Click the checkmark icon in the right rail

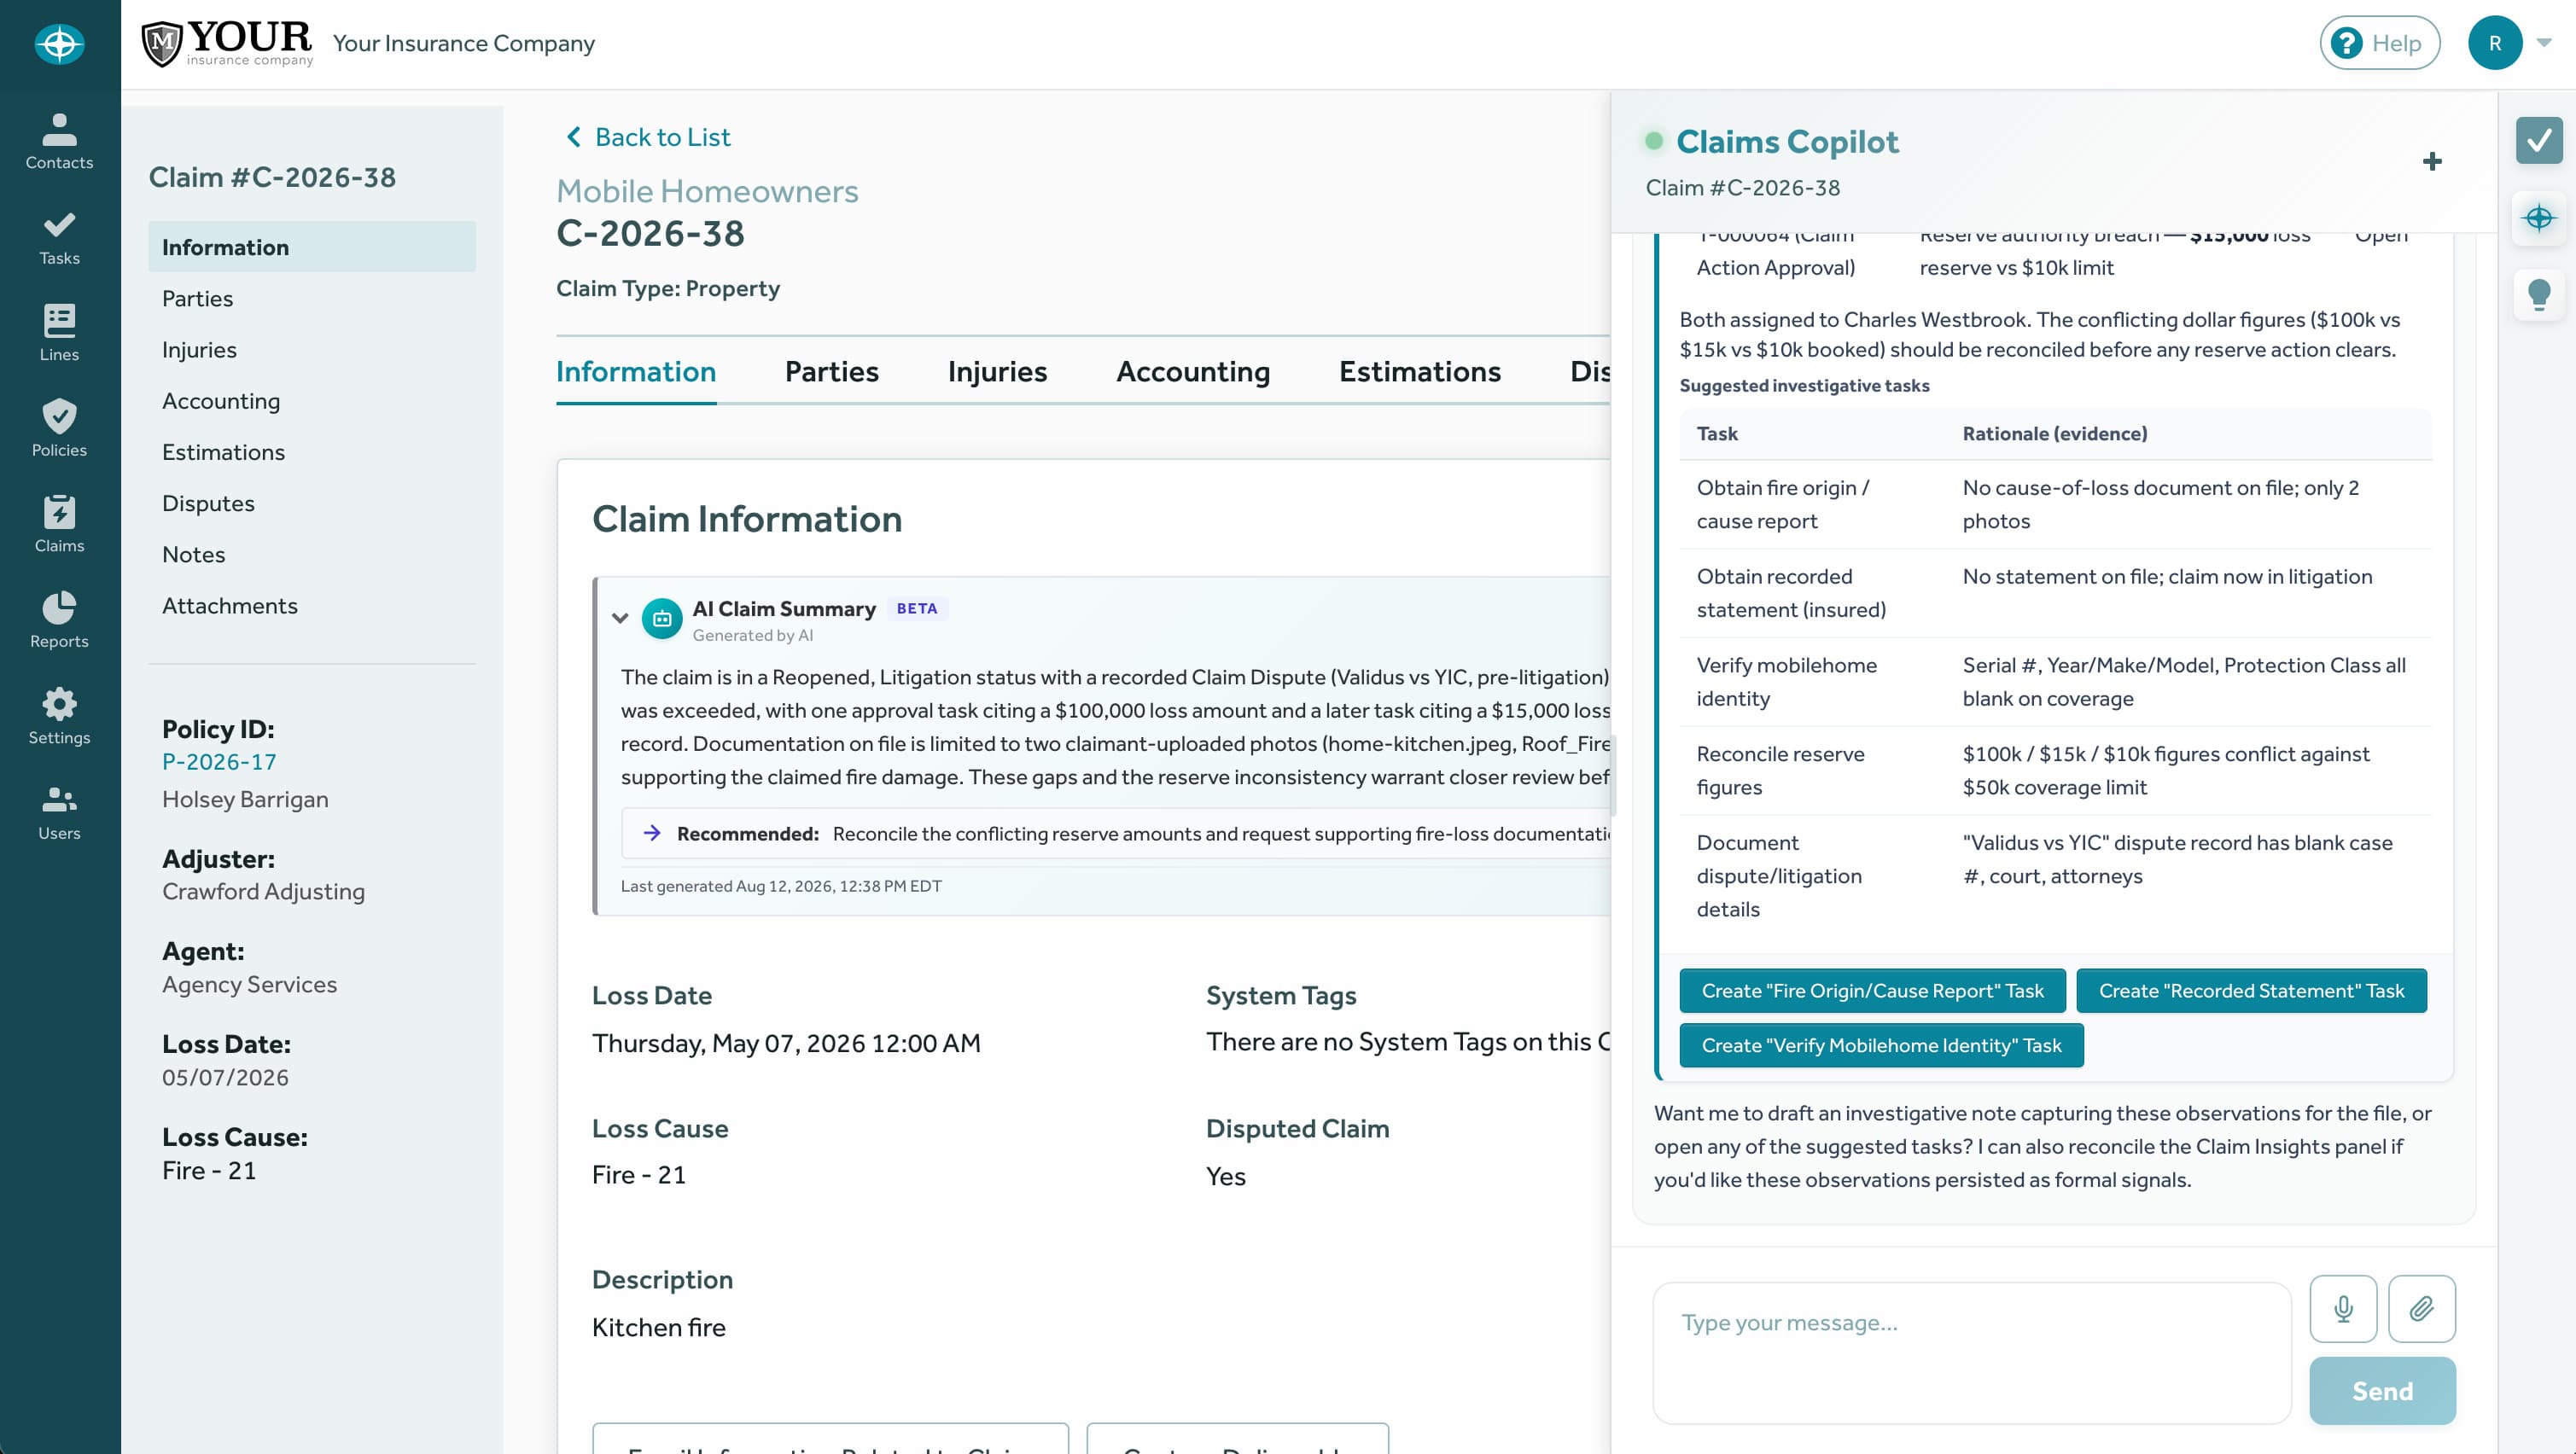pyautogui.click(x=2538, y=141)
